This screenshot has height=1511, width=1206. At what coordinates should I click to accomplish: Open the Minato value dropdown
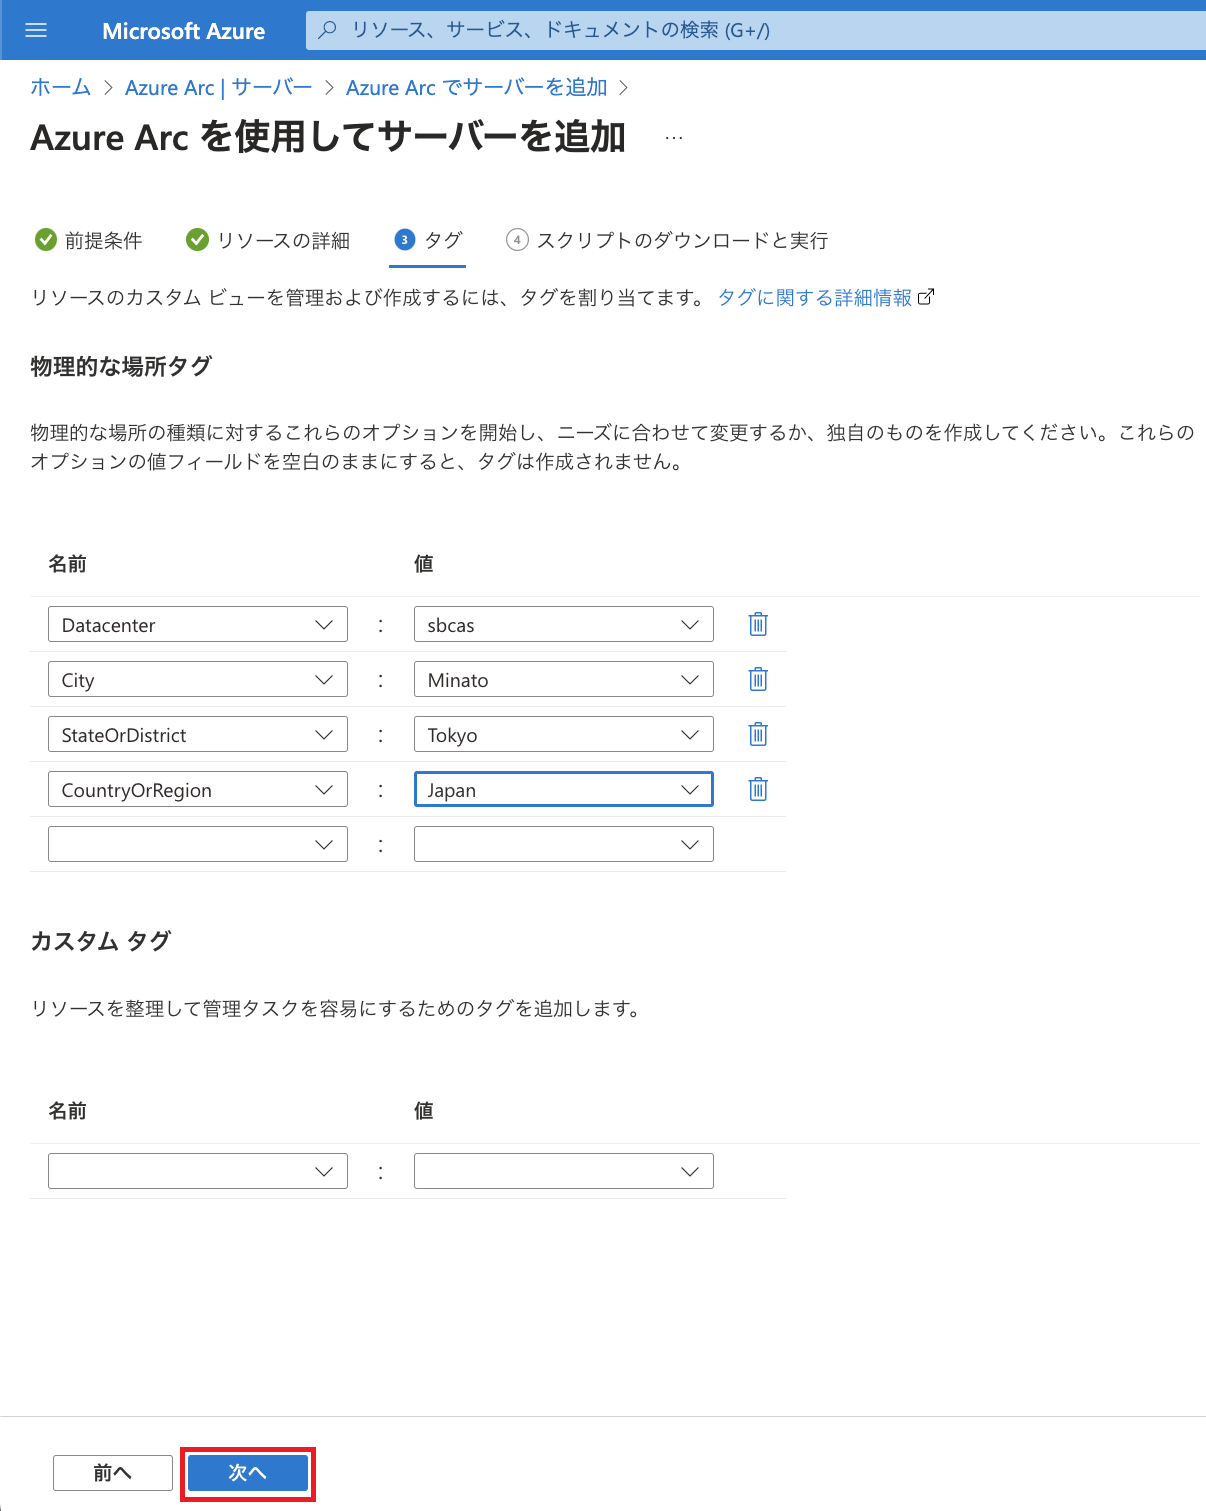(564, 679)
